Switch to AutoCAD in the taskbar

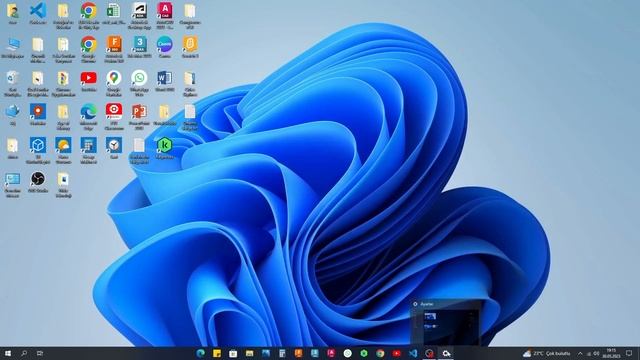(331, 353)
